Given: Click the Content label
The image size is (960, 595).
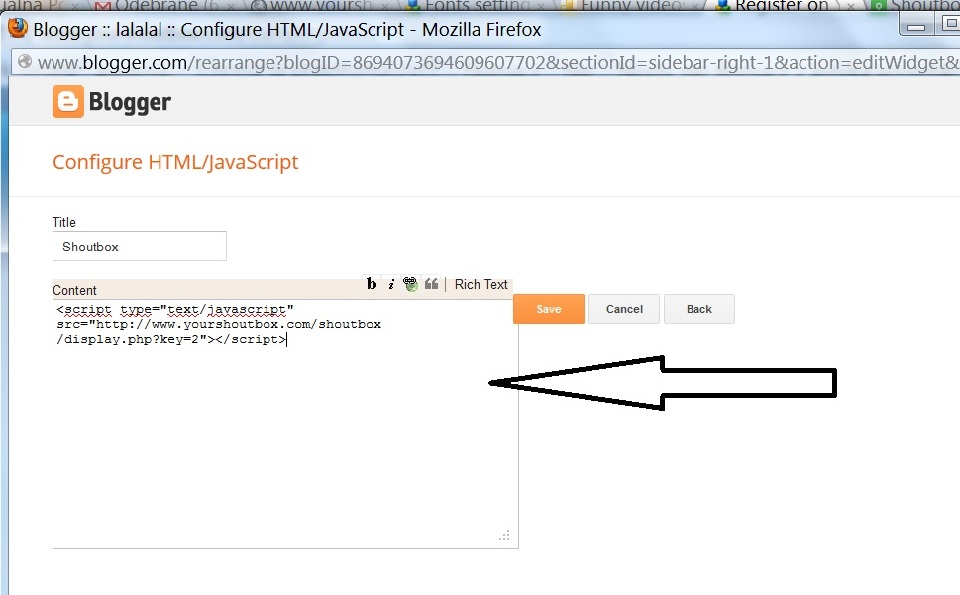Looking at the screenshot, I should tap(74, 290).
